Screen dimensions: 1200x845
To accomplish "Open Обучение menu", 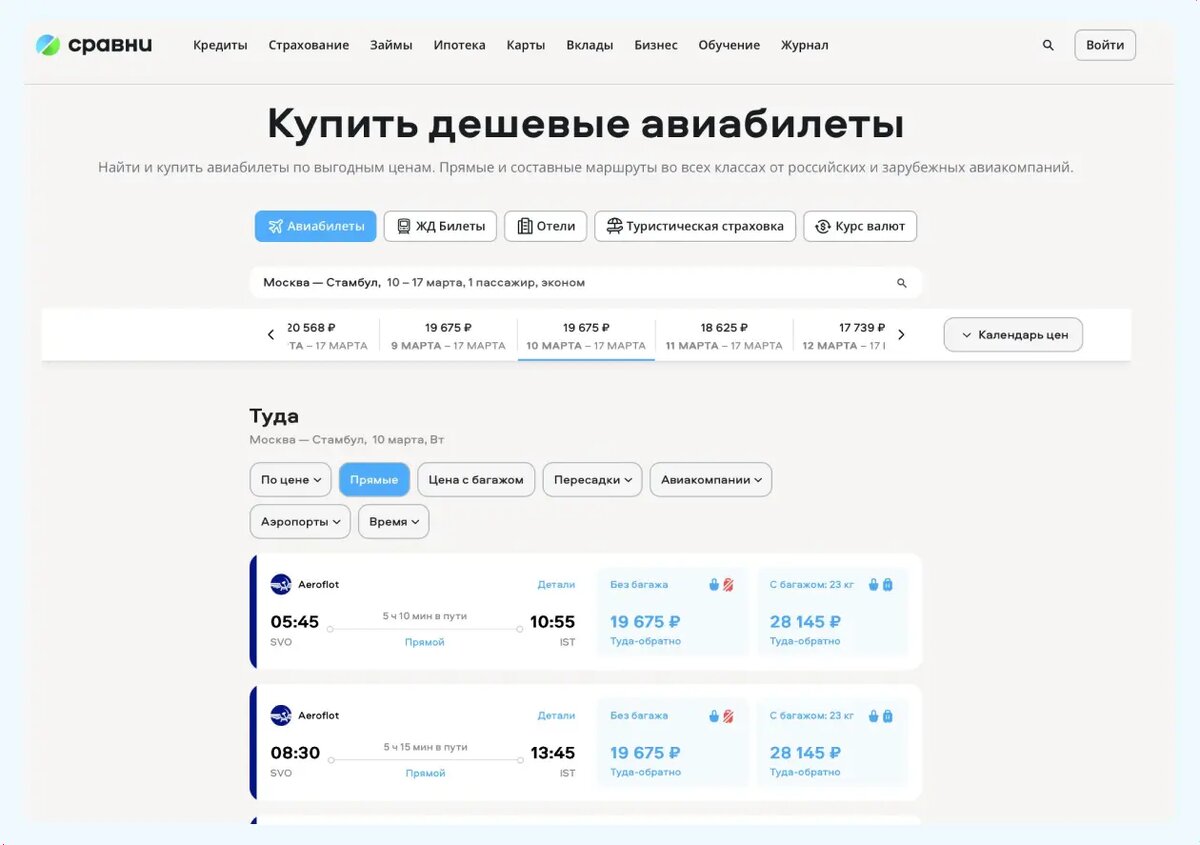I will click(x=729, y=45).
